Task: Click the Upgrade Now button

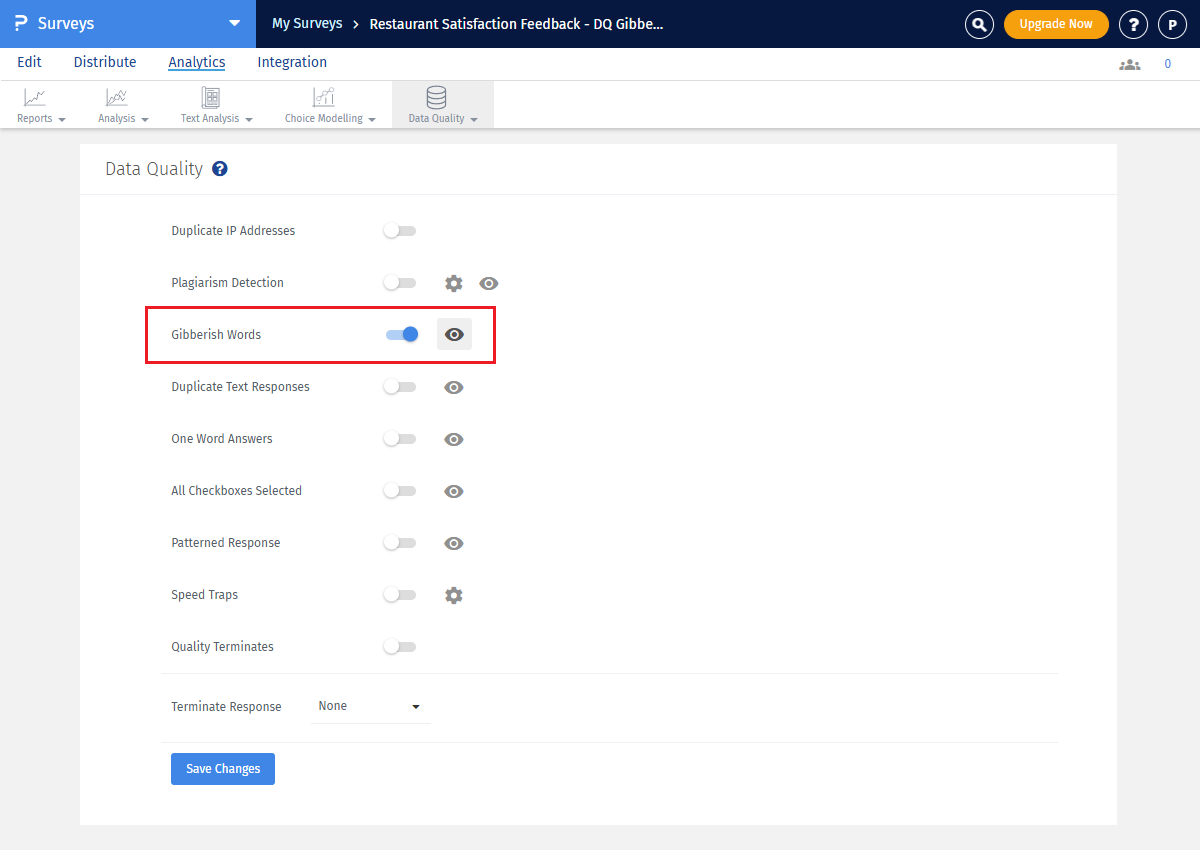Action: (1056, 24)
